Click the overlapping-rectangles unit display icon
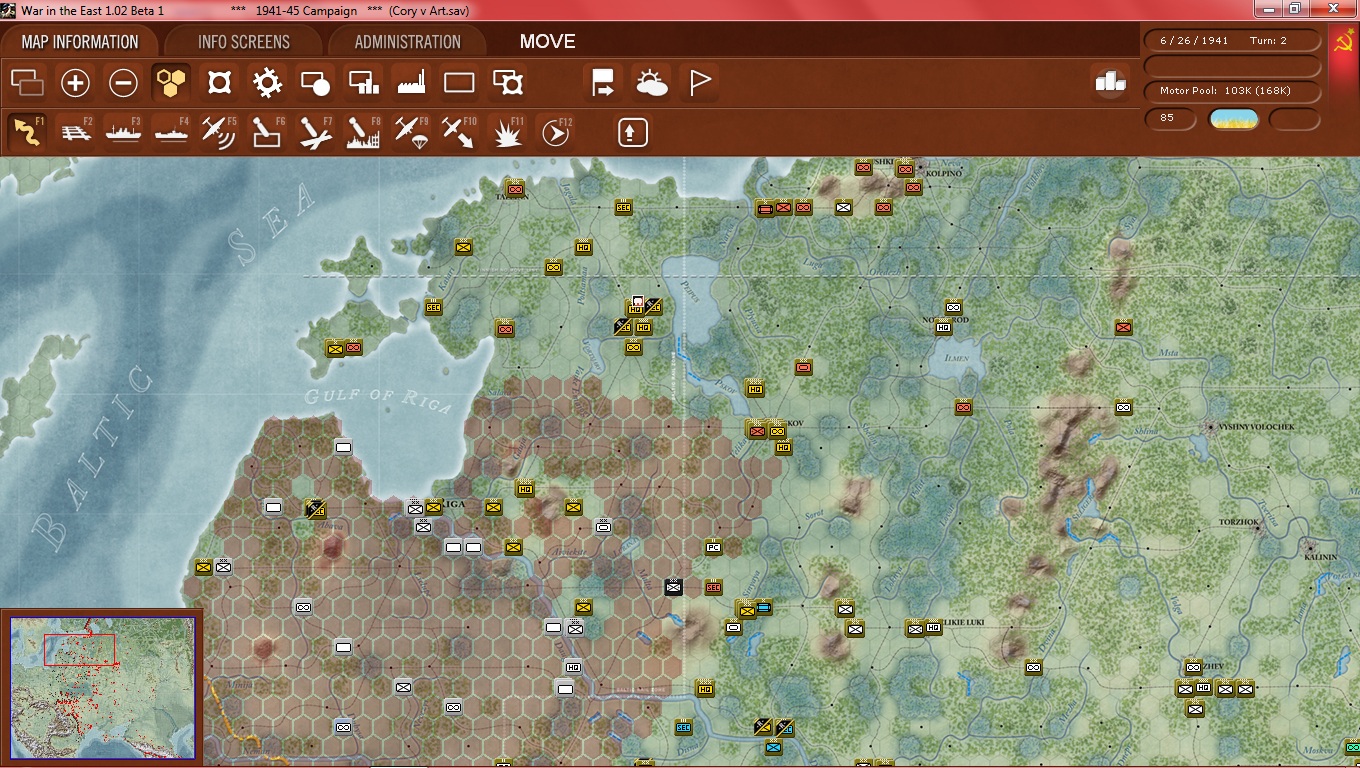The image size is (1360, 768). point(27,82)
